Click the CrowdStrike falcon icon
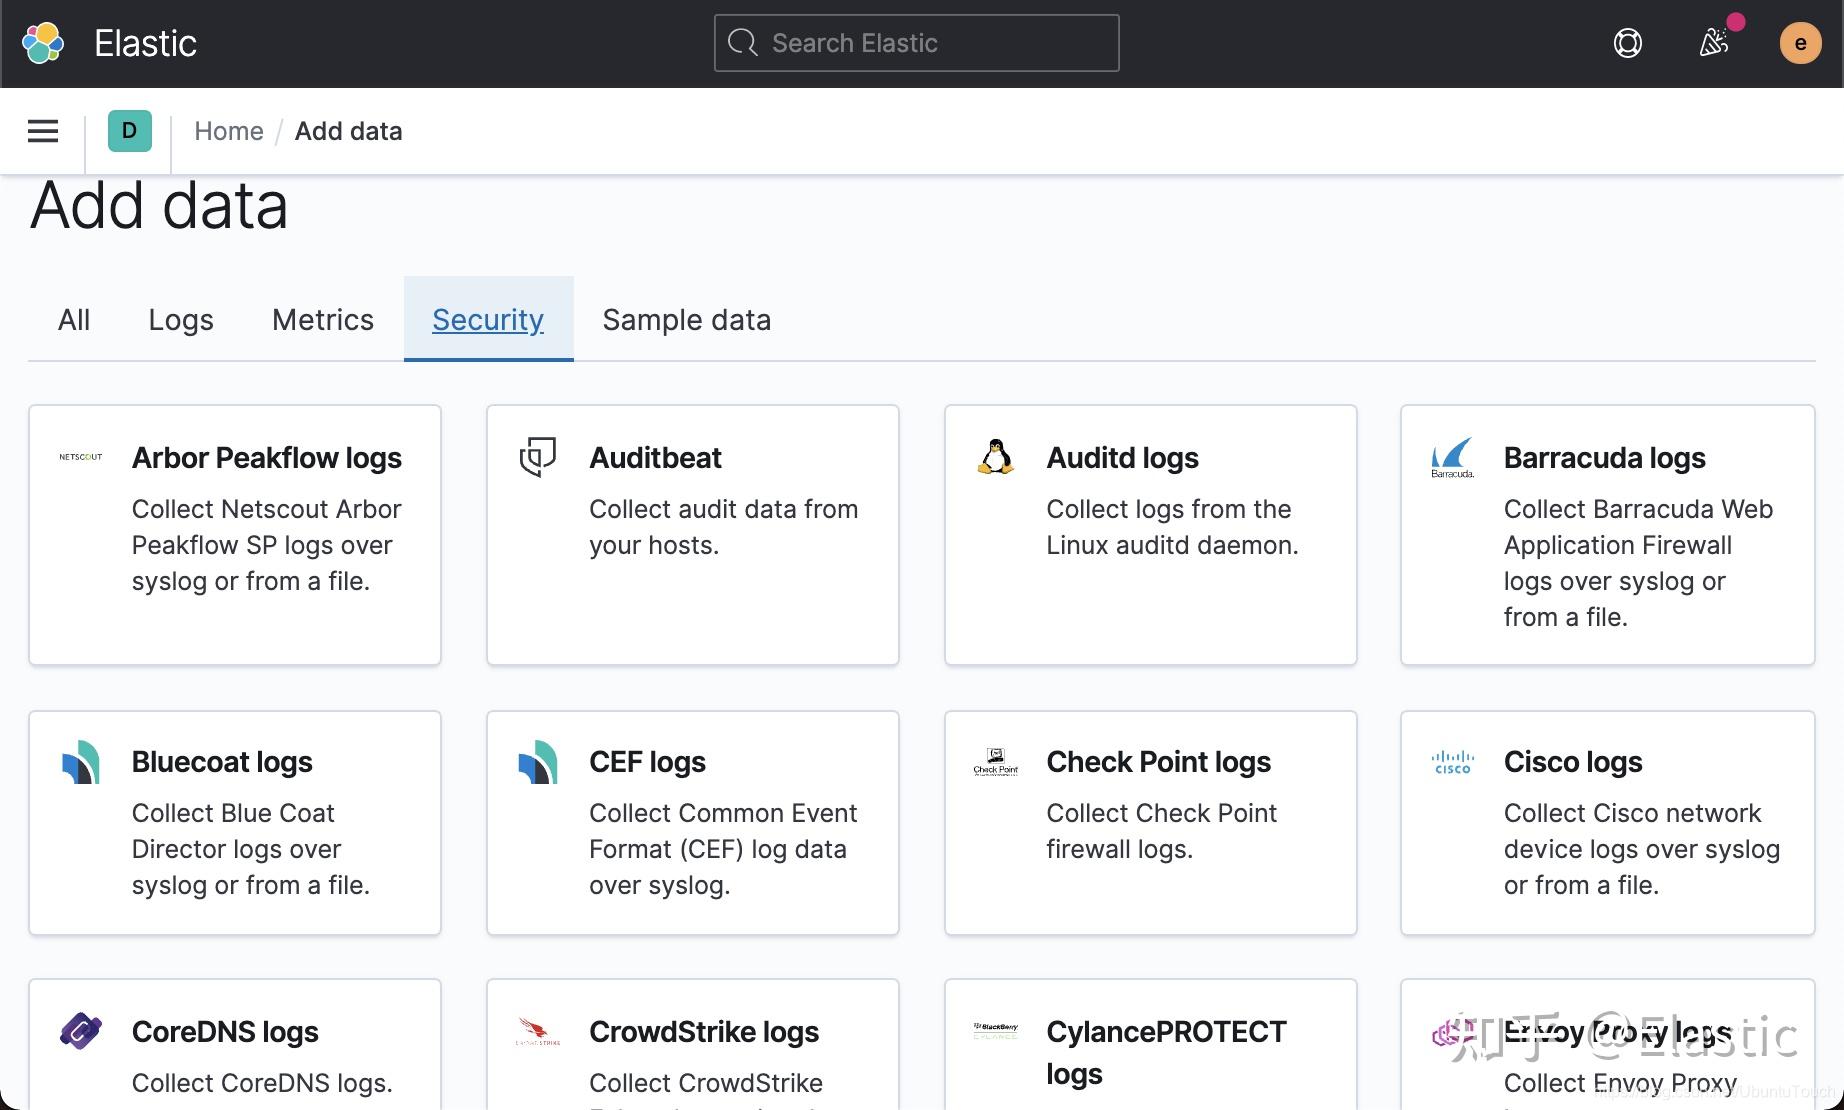This screenshot has width=1844, height=1110. 536,1031
